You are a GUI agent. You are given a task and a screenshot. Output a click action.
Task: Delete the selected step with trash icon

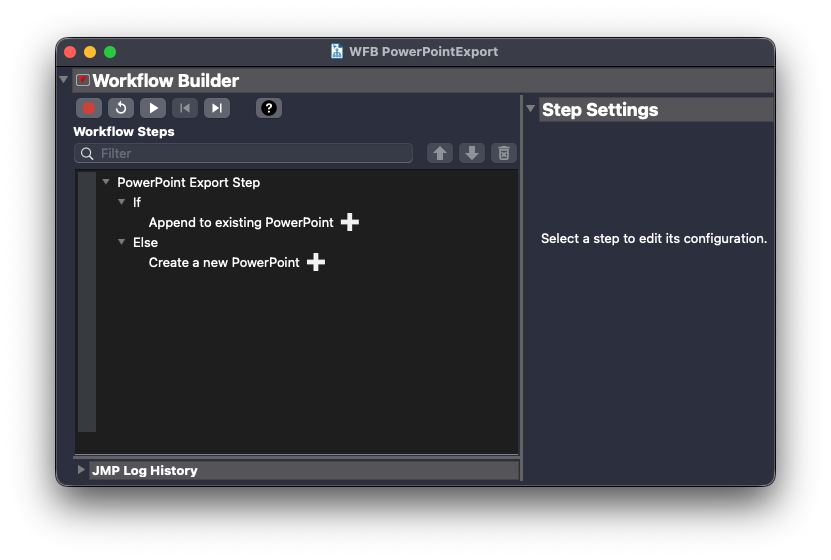click(503, 153)
